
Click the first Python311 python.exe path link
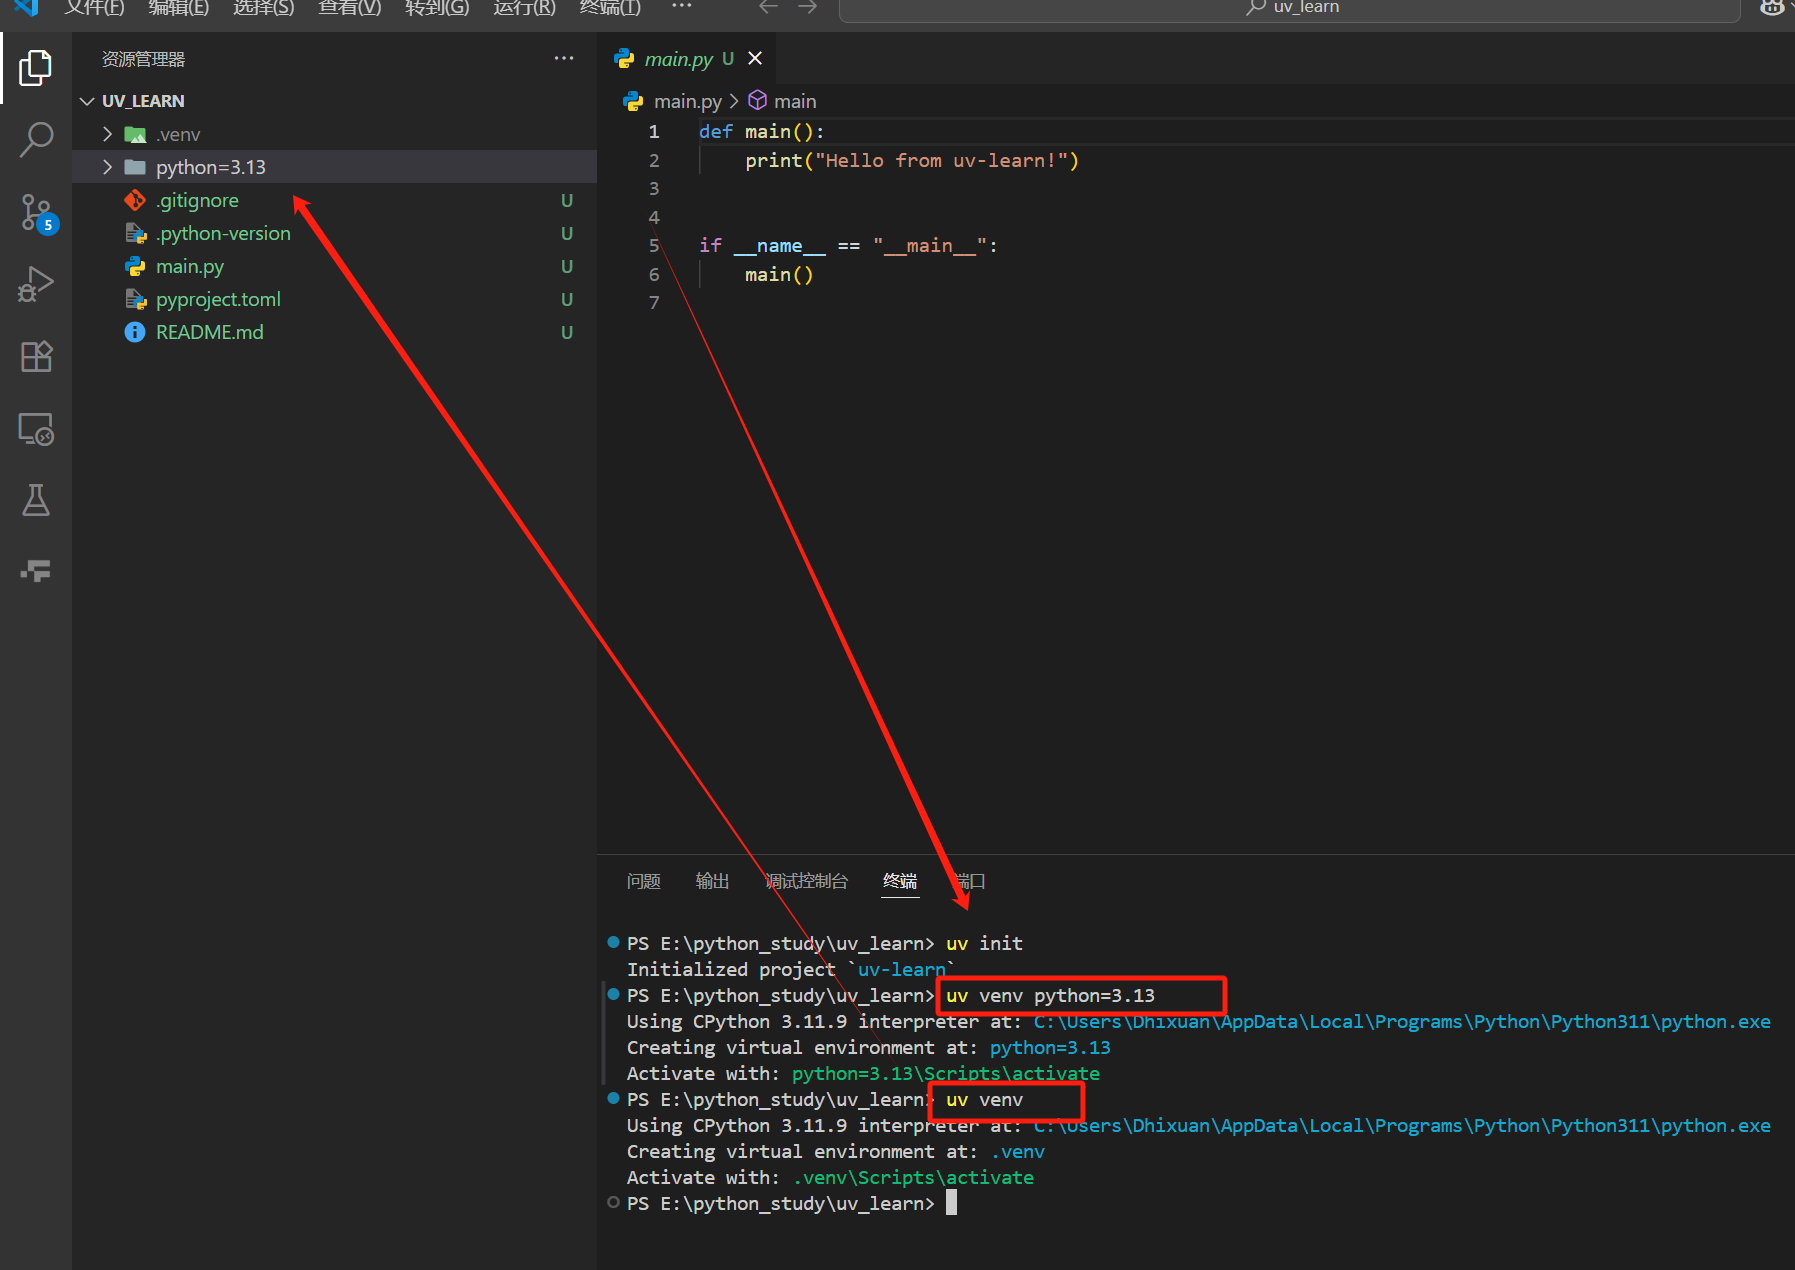click(1402, 1021)
